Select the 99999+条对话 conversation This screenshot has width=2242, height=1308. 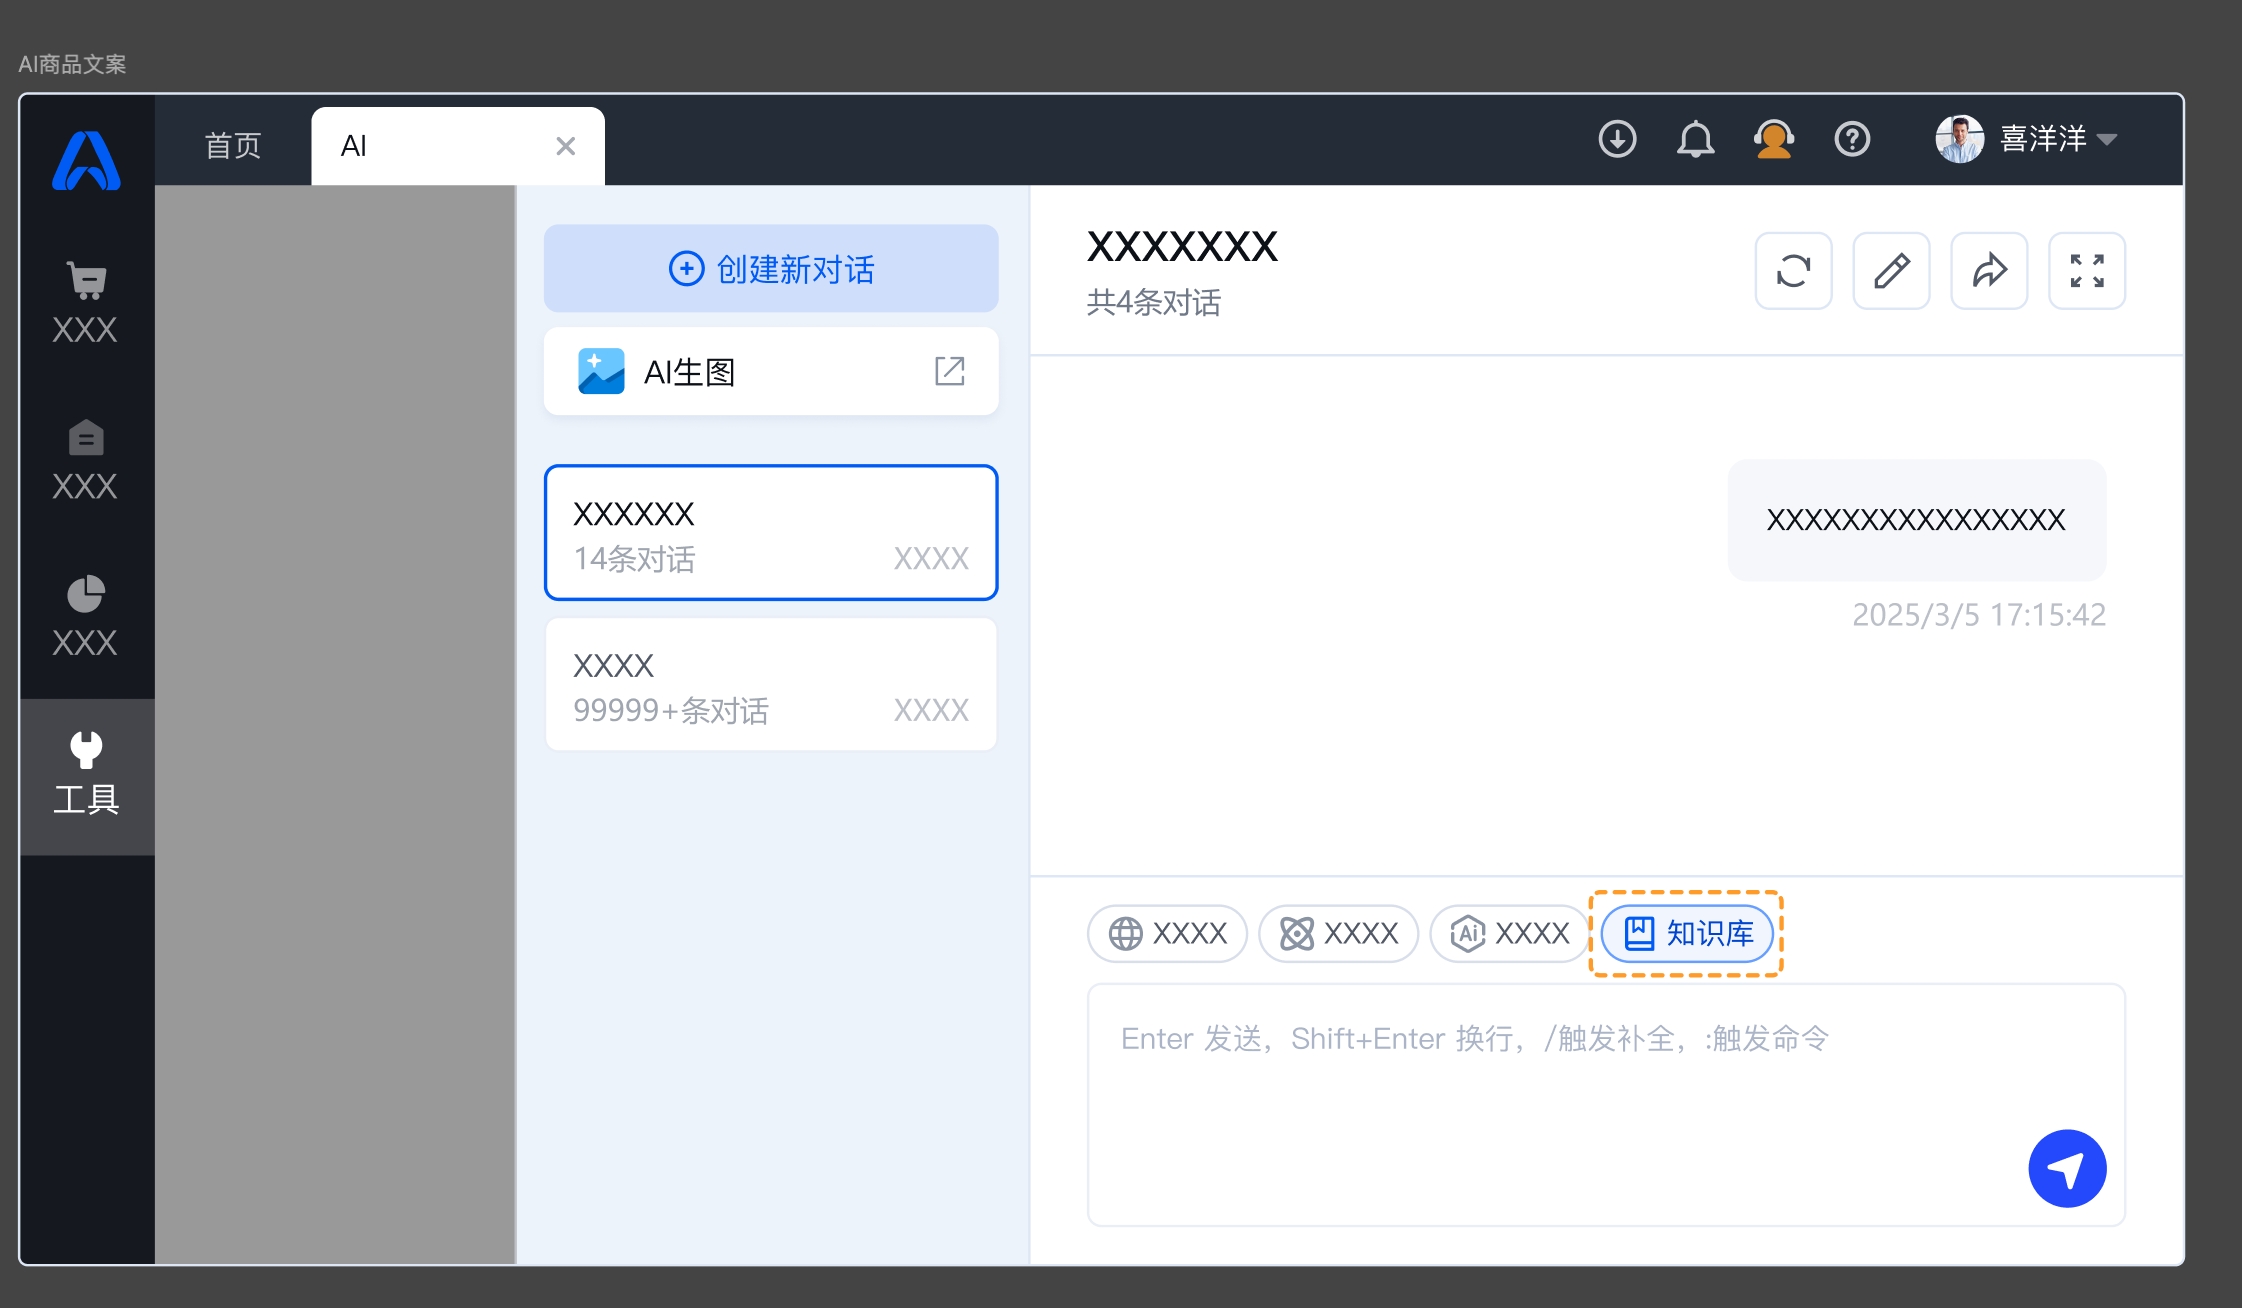pyautogui.click(x=771, y=685)
